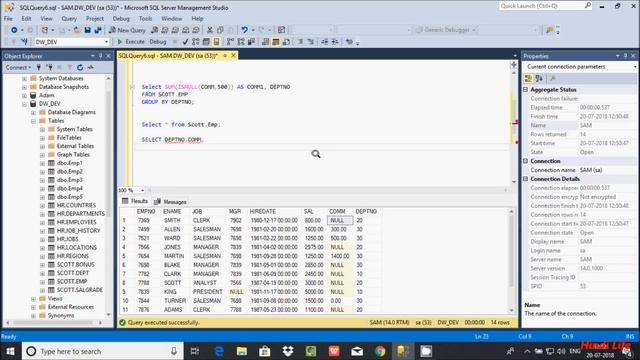The width and height of the screenshot is (640, 360).
Task: Click the navigate Back arrow icon
Action: 14,30
